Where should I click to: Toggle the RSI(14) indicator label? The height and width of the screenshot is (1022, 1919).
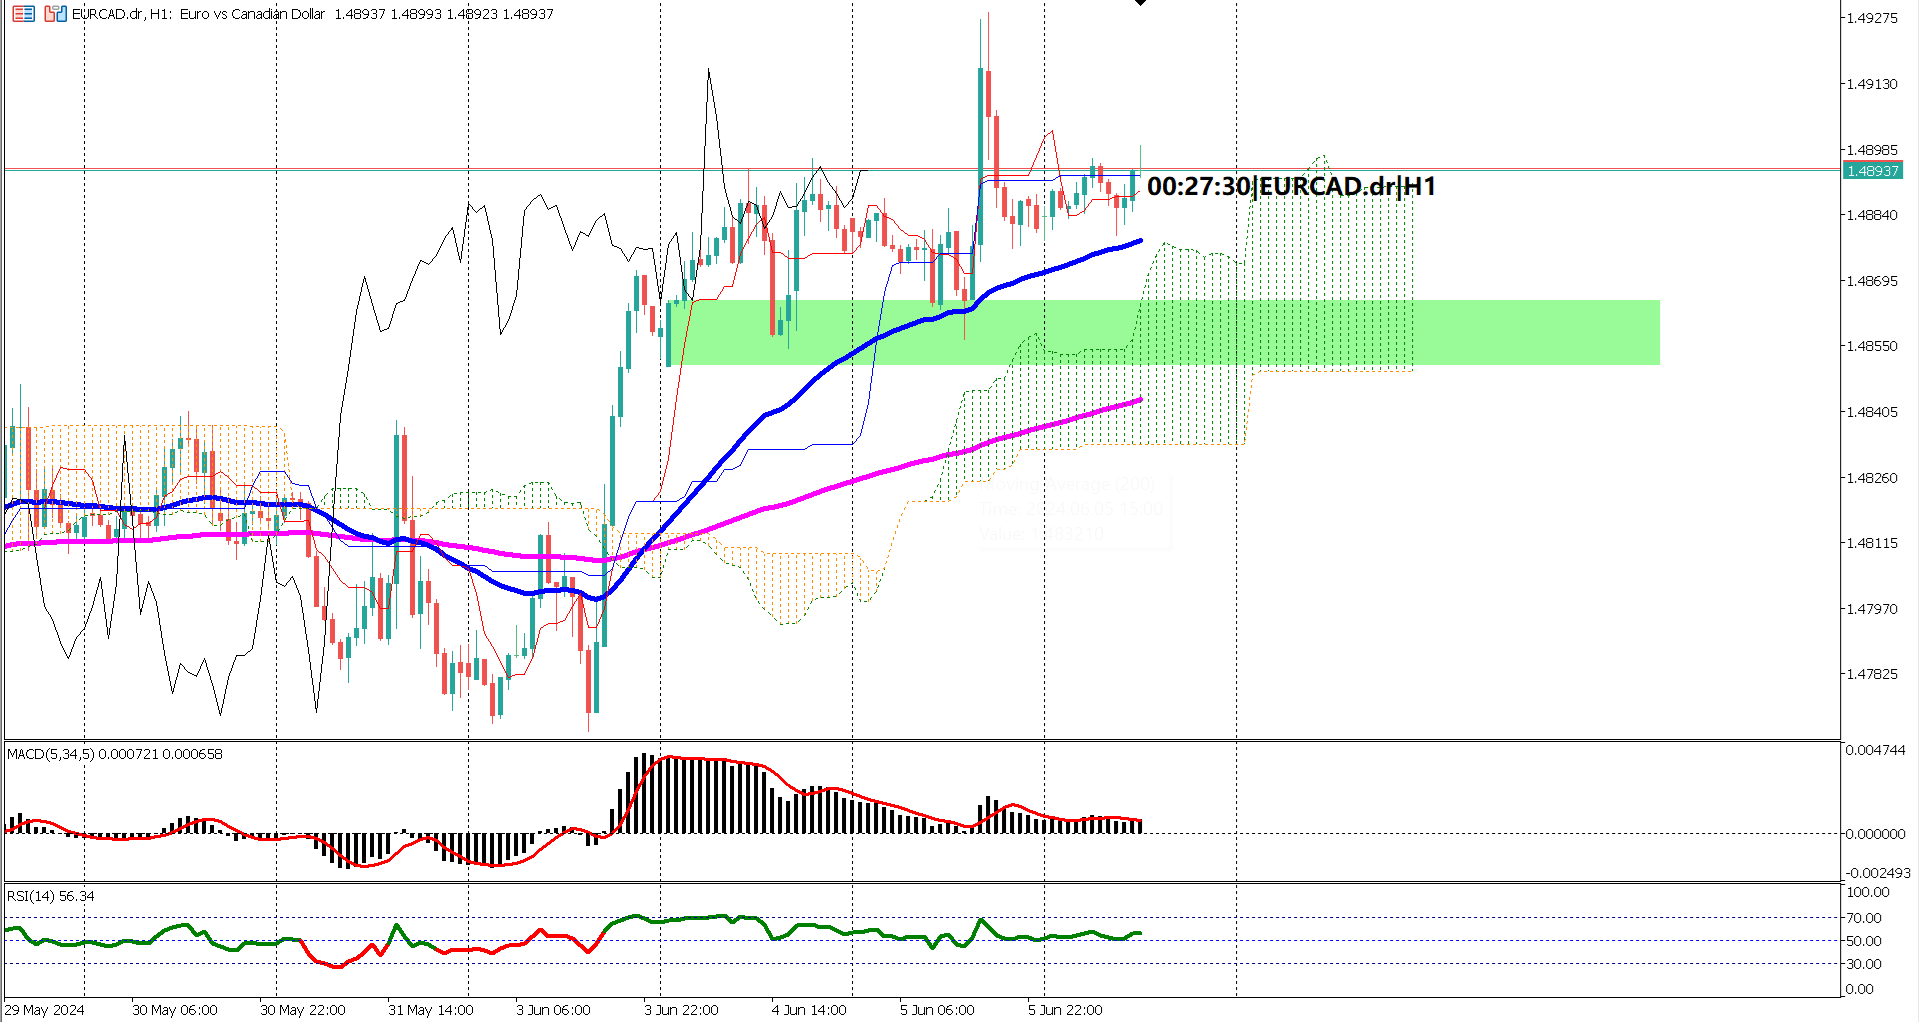(30, 897)
